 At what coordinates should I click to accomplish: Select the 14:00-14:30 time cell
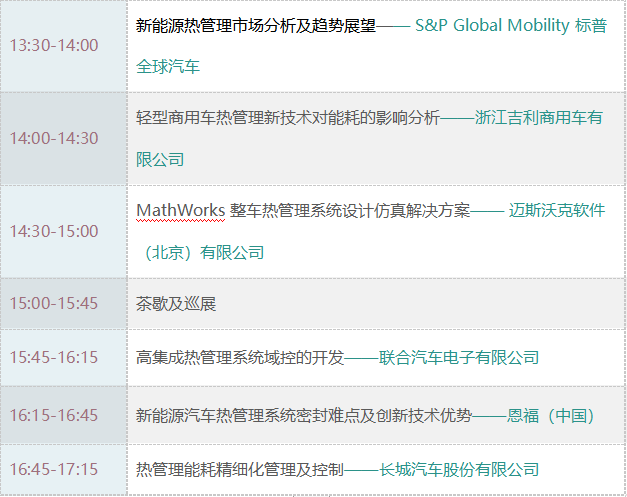pyautogui.click(x=64, y=139)
